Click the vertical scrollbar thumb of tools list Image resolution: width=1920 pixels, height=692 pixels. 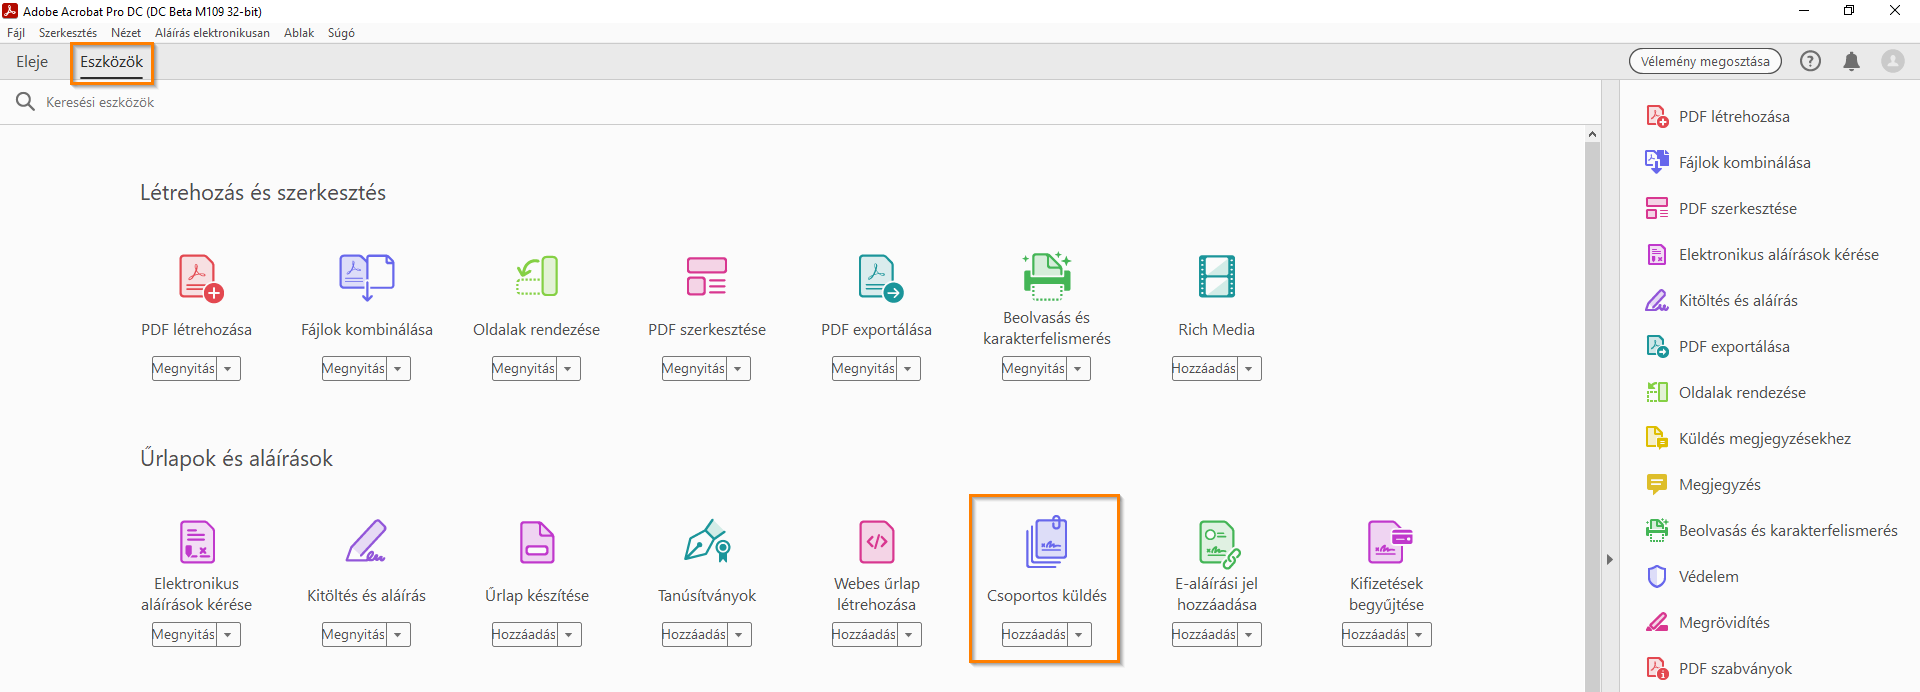click(x=1592, y=417)
